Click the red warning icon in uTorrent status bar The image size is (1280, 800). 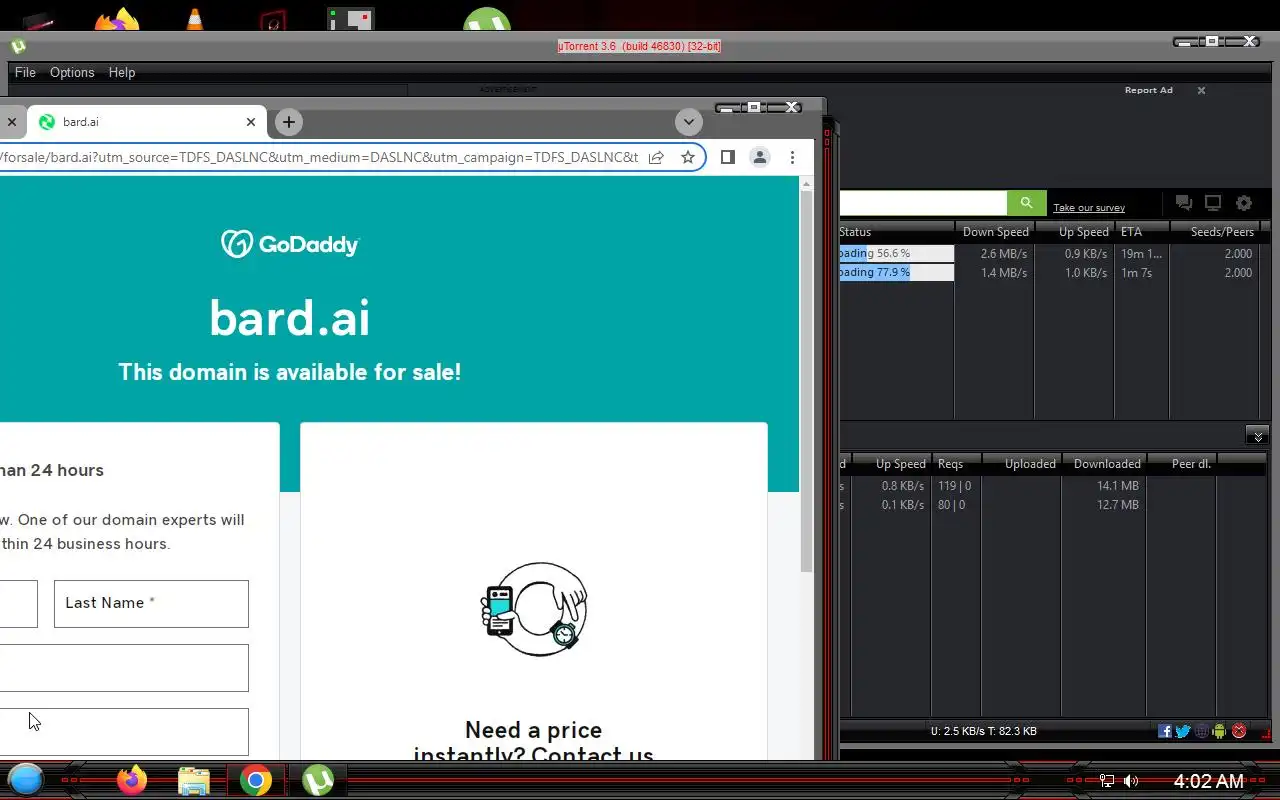pos(1239,731)
